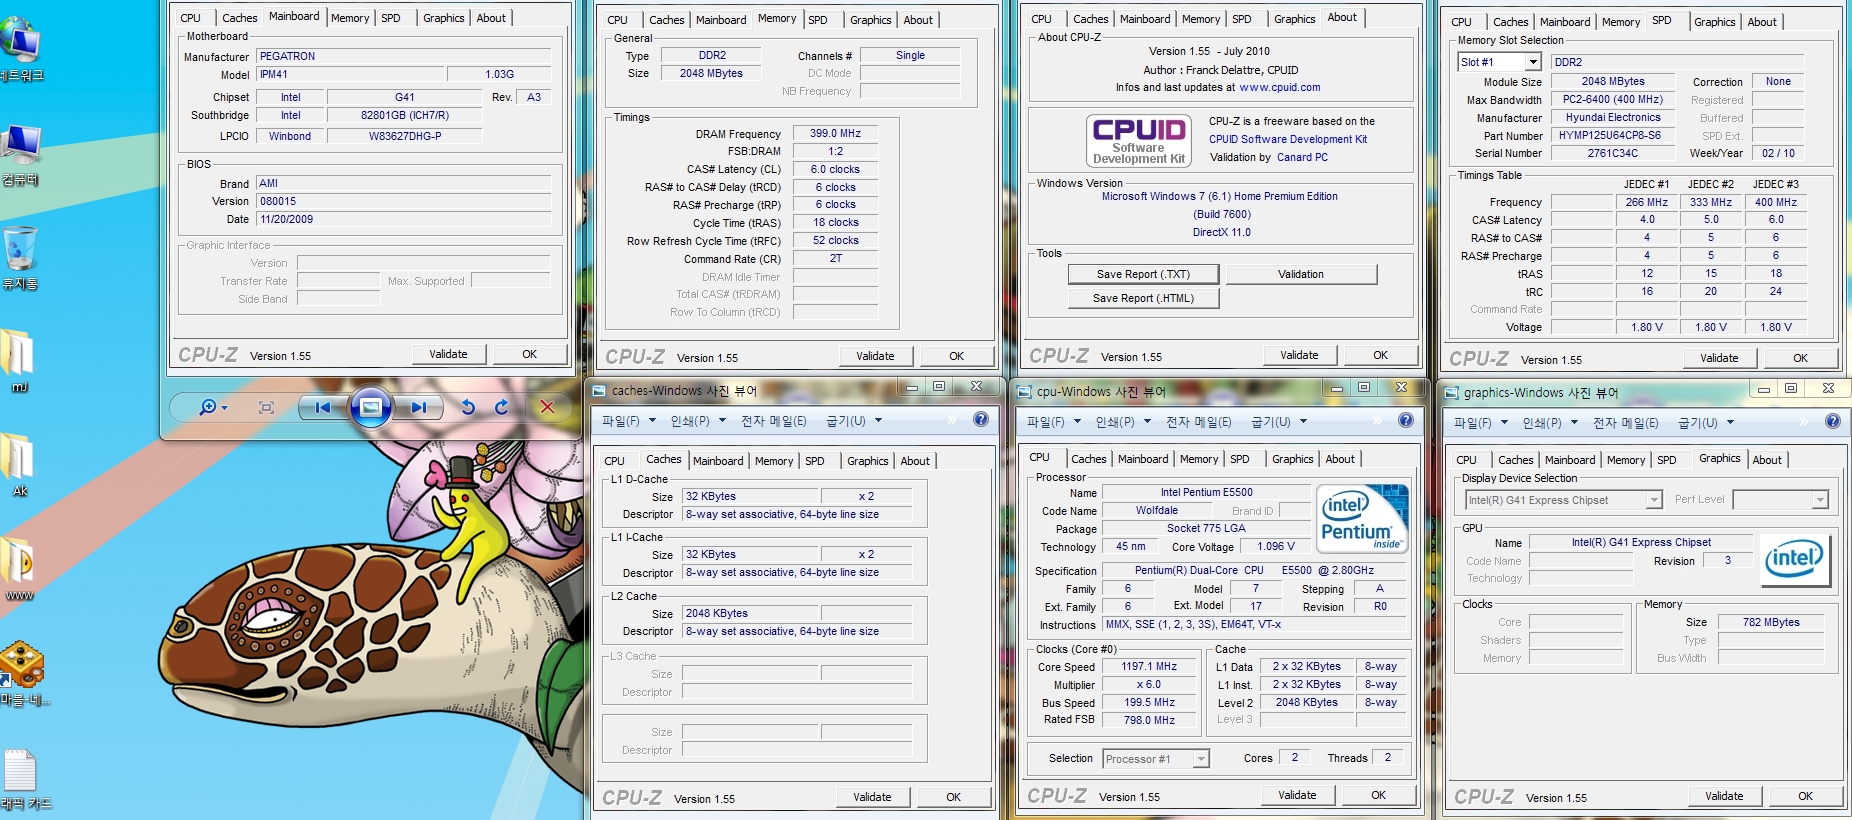Delete the picture with red X icon

[547, 407]
